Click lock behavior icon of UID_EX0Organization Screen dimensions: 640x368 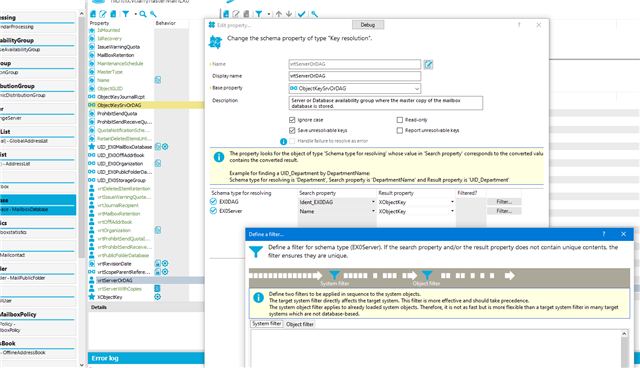tap(158, 163)
